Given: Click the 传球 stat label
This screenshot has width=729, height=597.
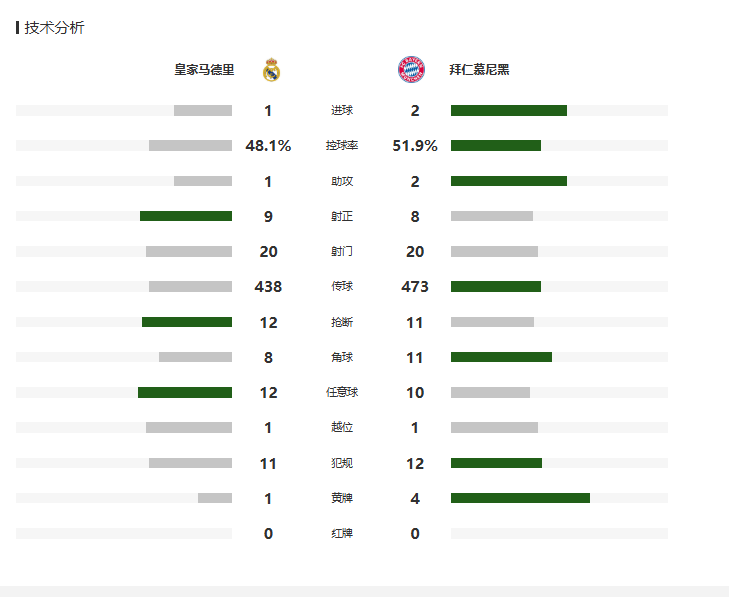Looking at the screenshot, I should click(x=341, y=287).
